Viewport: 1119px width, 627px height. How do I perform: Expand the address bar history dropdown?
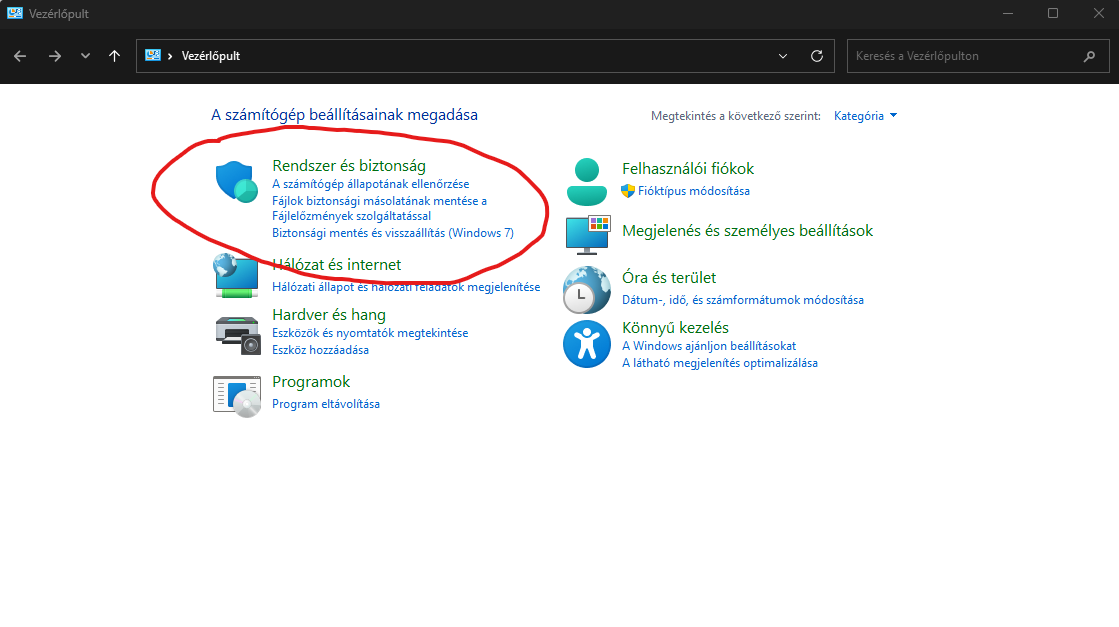pyautogui.click(x=783, y=56)
